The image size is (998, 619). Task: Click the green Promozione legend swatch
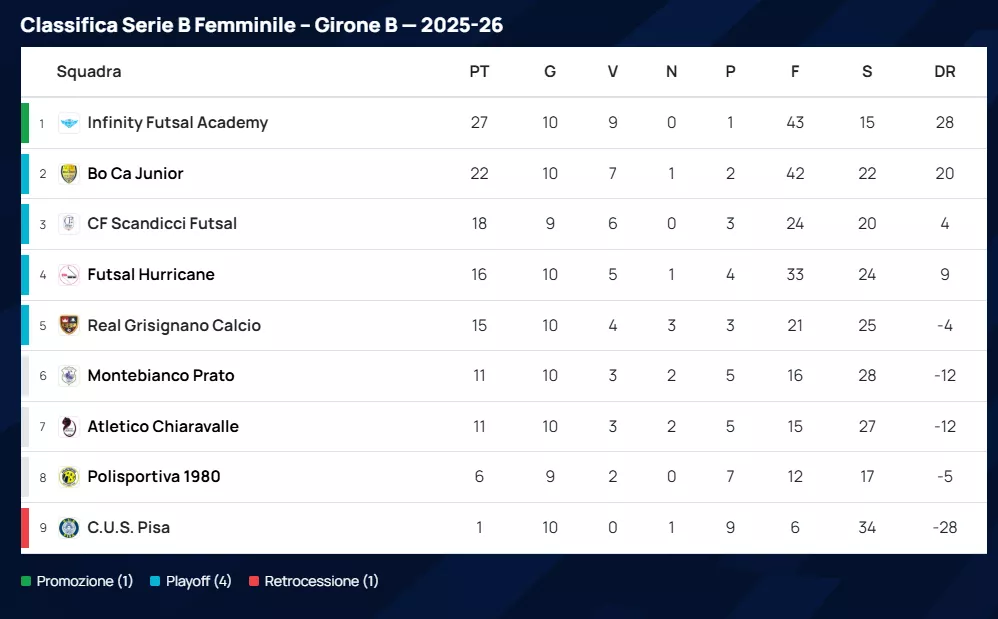click(x=26, y=581)
